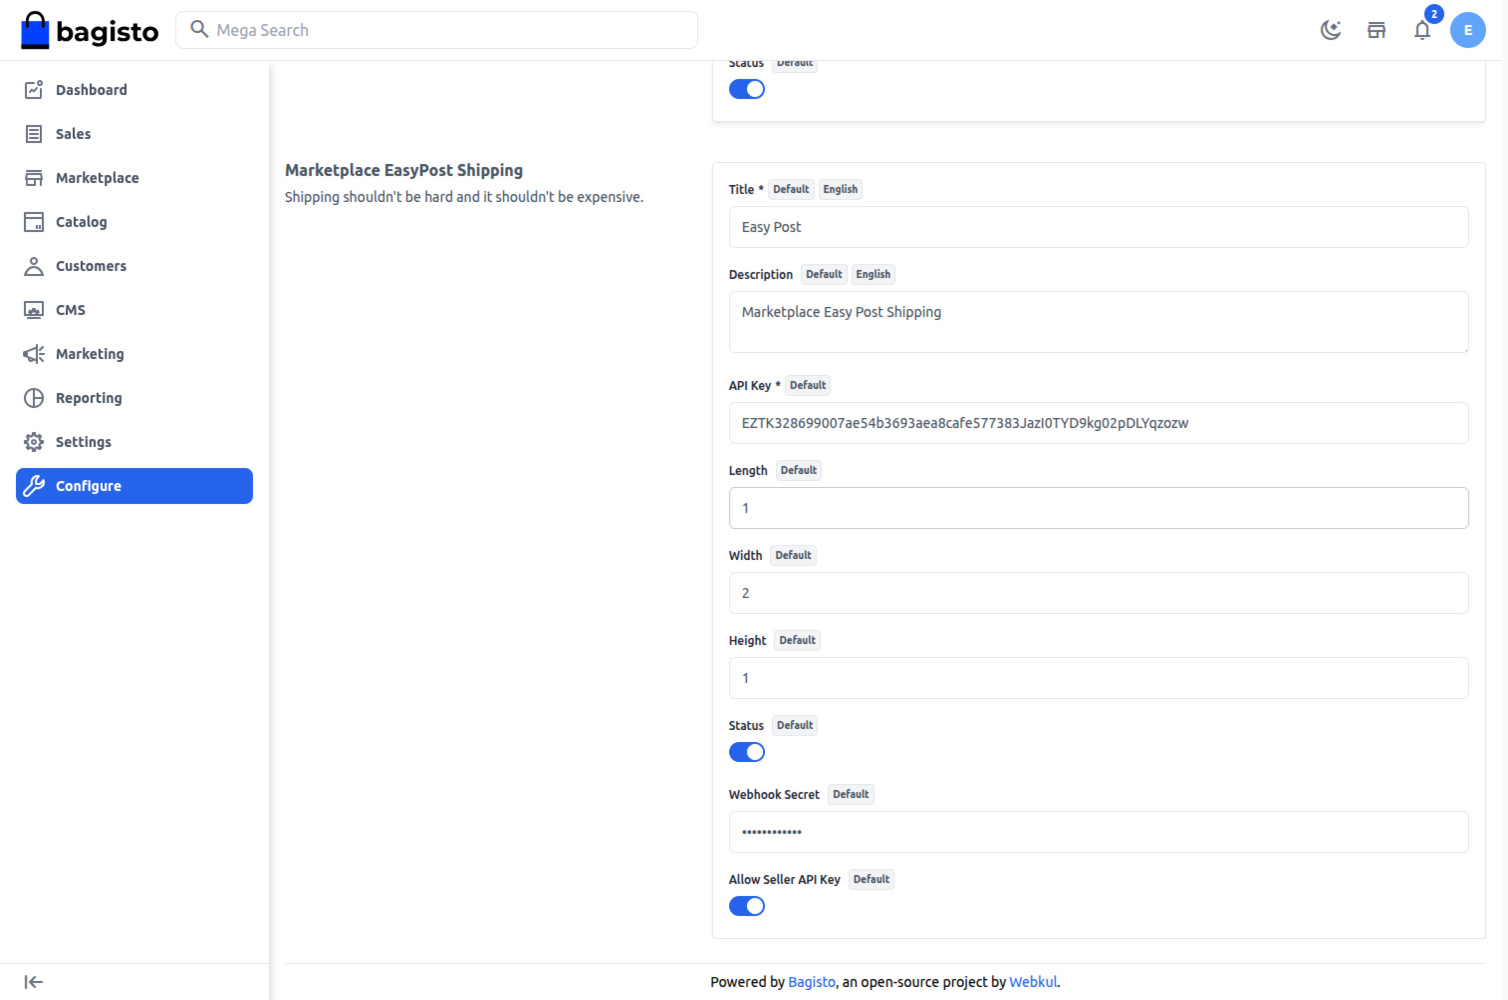This screenshot has width=1508, height=1000.
Task: Open the user profile avatar E
Action: pos(1468,30)
